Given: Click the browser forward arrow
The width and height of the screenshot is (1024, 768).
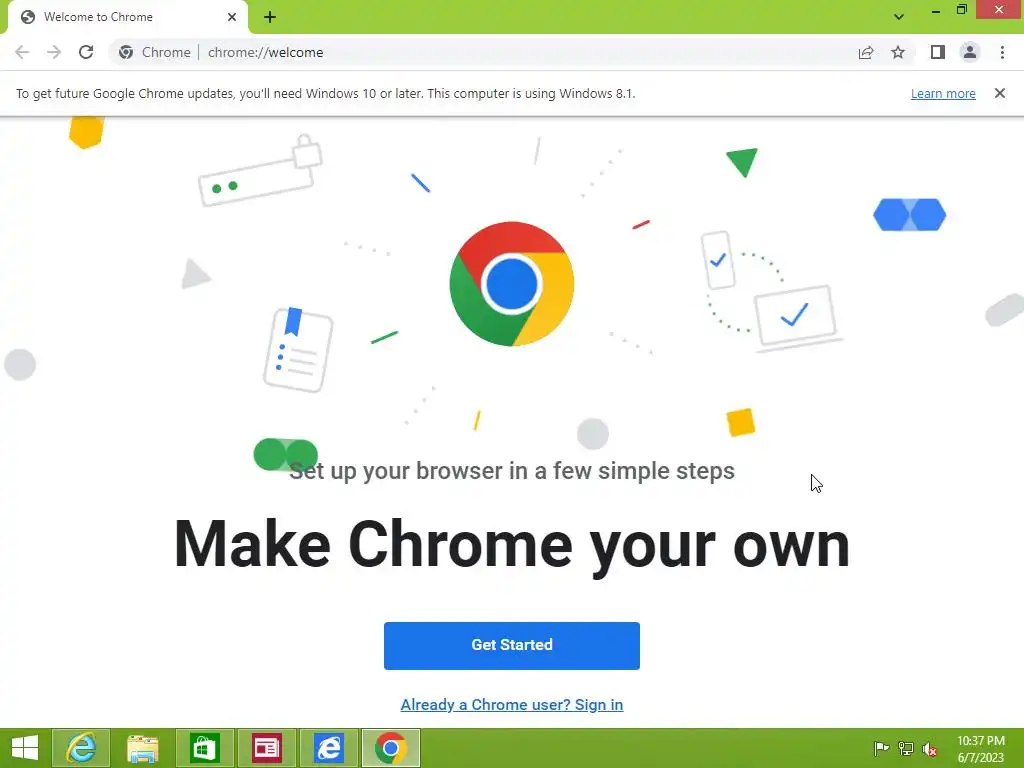Looking at the screenshot, I should coord(54,52).
